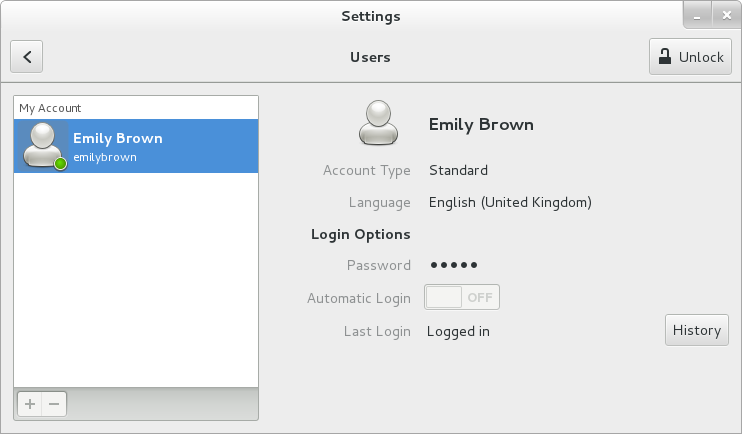Click the password dots to change password
The width and height of the screenshot is (742, 434).
point(453,265)
